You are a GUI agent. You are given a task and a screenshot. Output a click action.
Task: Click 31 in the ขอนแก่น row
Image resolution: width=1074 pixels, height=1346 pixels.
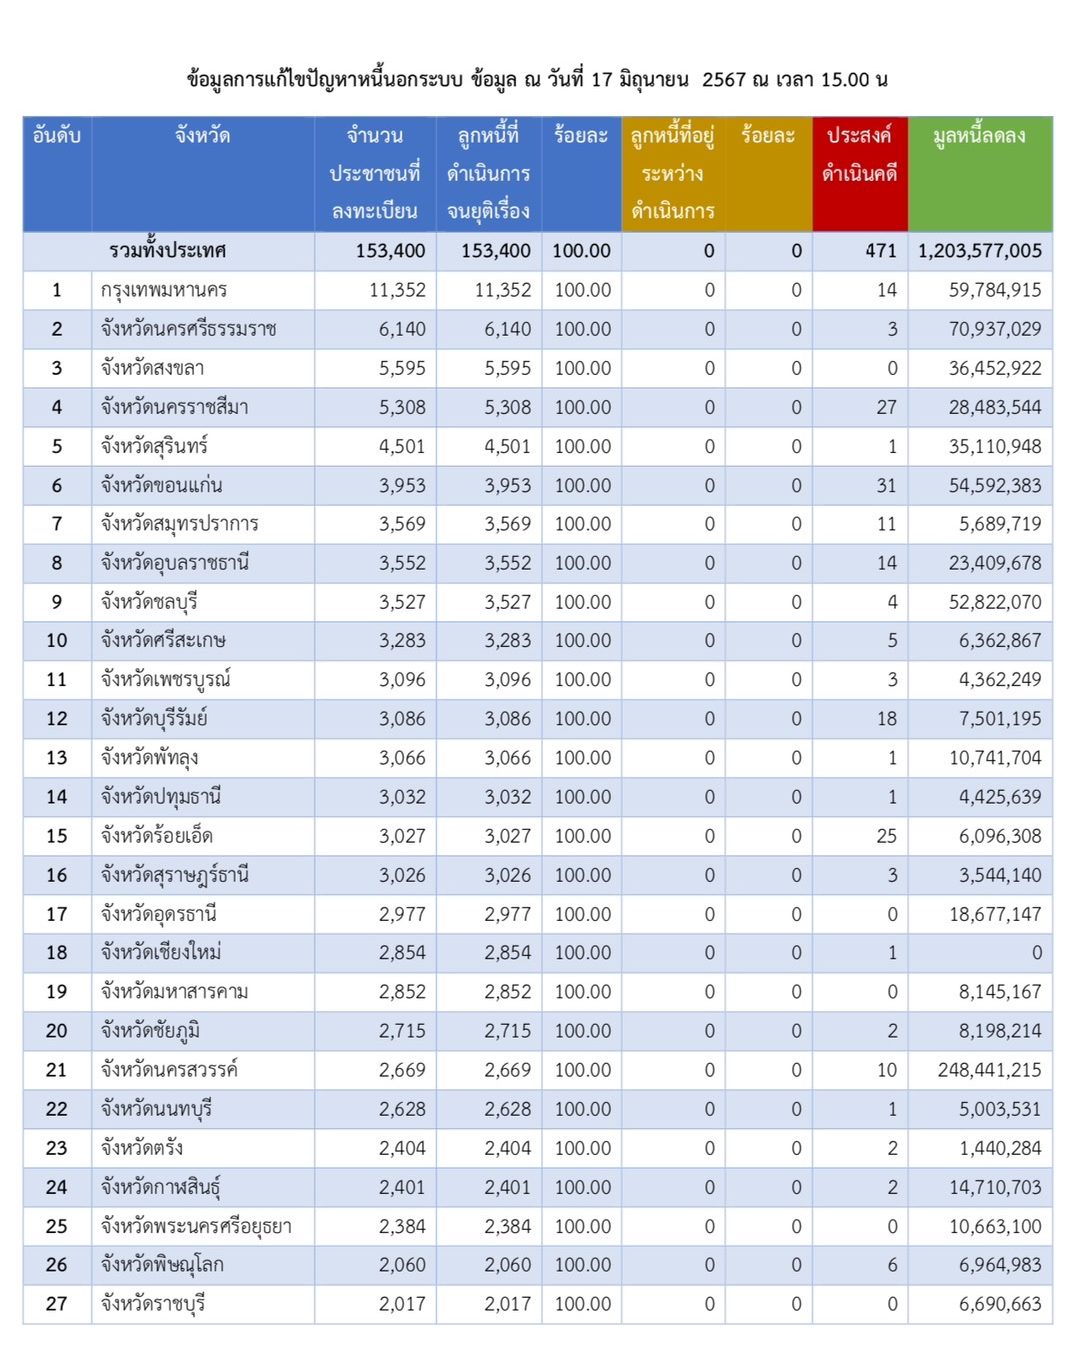point(886,485)
